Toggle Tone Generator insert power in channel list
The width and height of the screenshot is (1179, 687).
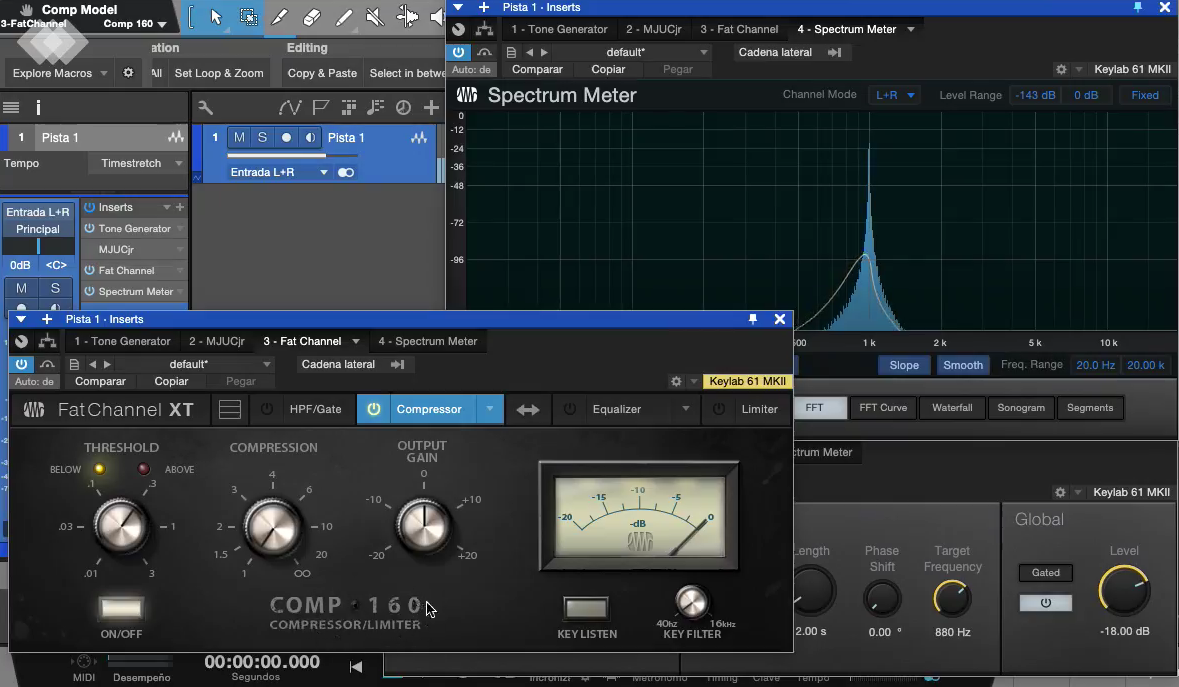[x=89, y=228]
